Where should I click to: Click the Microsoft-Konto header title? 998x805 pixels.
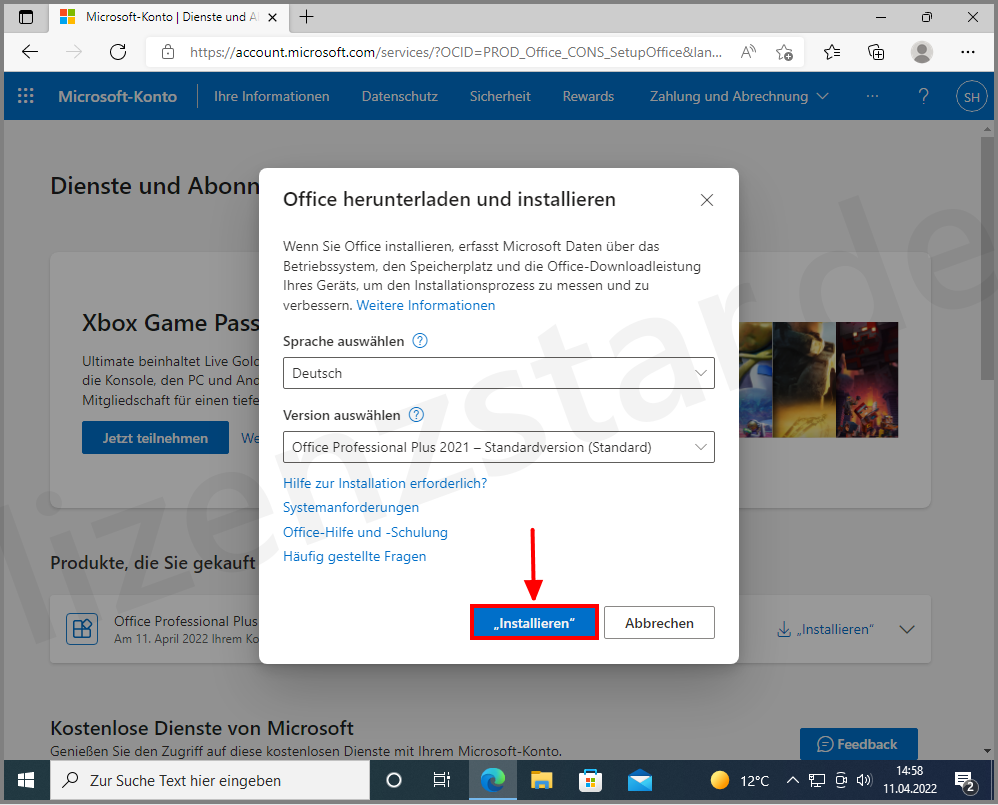click(x=118, y=96)
